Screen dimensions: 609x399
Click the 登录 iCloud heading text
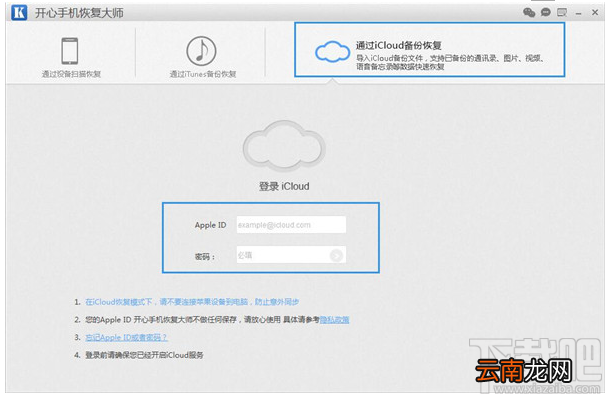(284, 186)
